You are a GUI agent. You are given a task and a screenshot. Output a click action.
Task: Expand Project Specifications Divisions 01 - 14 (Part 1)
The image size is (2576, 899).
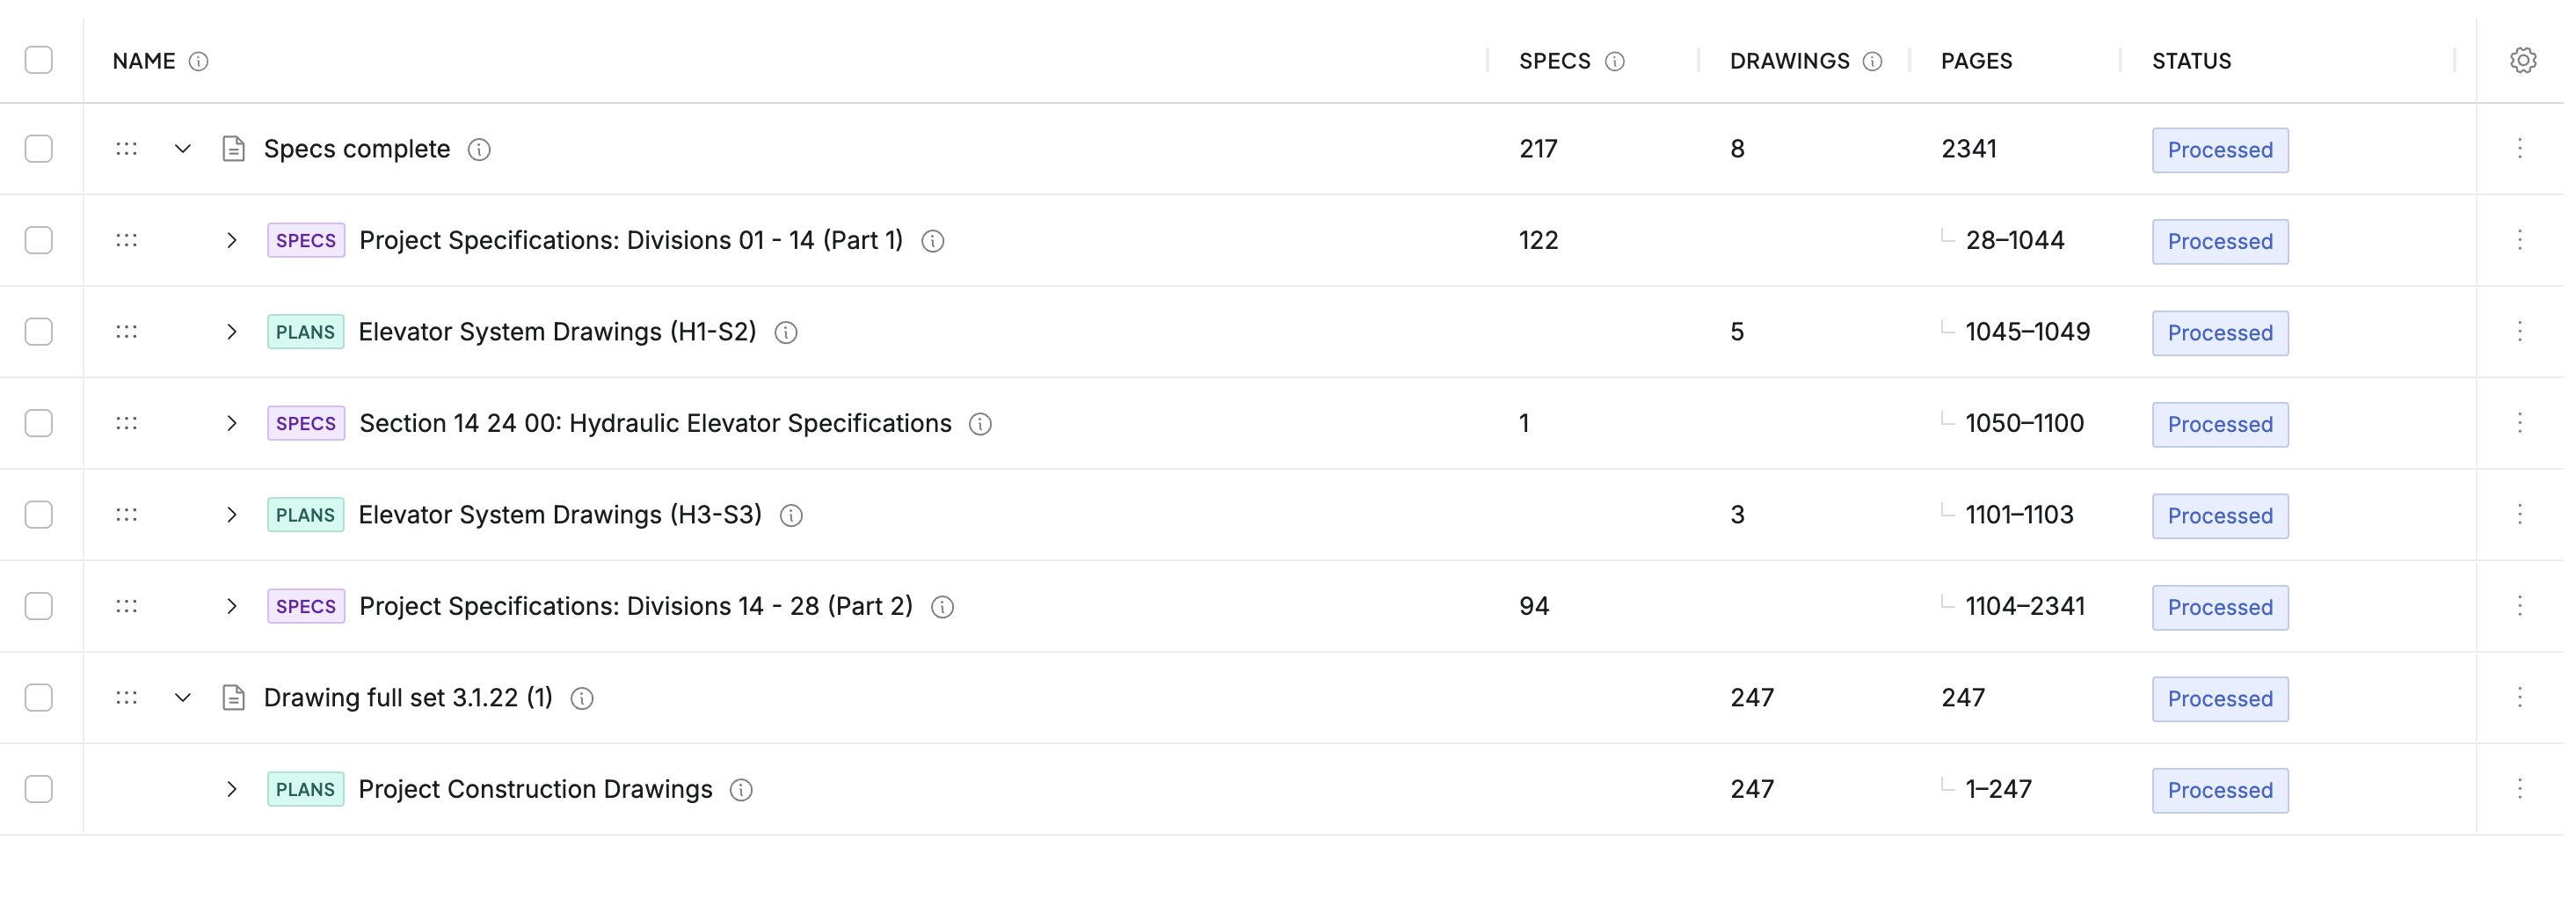(x=232, y=241)
